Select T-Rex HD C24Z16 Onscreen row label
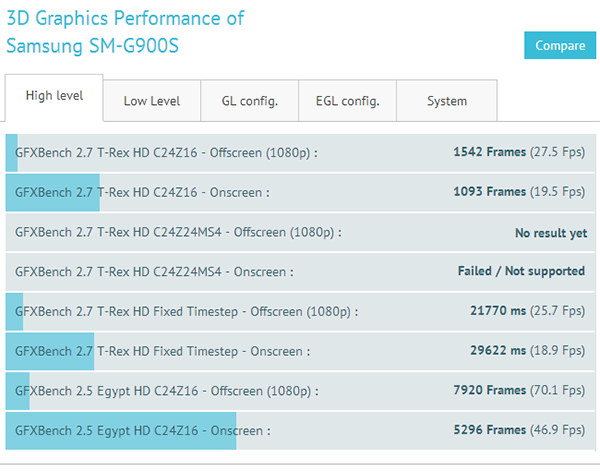This screenshot has width=600, height=471. click(x=142, y=192)
